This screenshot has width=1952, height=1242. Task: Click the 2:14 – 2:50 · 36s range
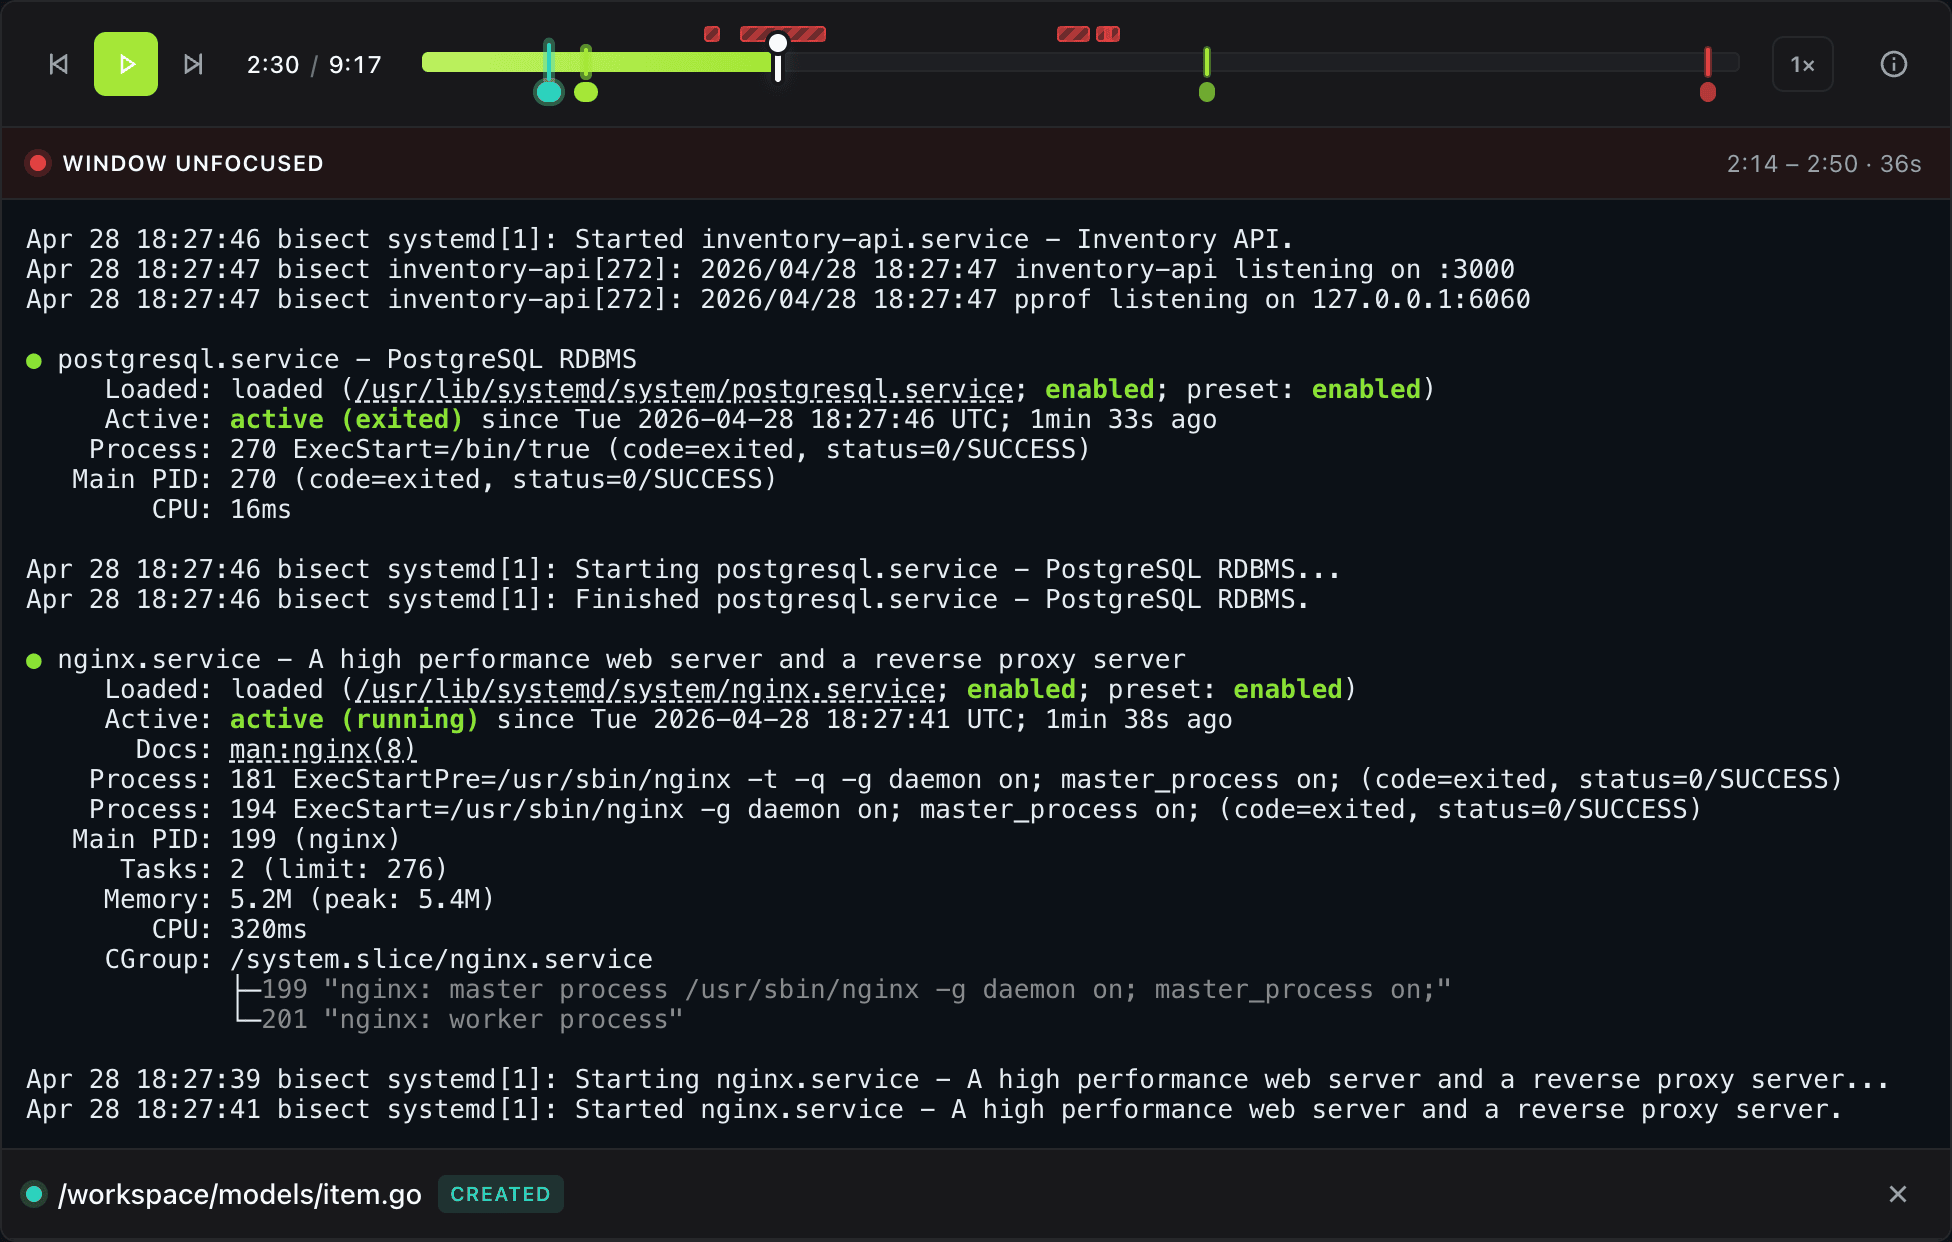click(x=1824, y=164)
